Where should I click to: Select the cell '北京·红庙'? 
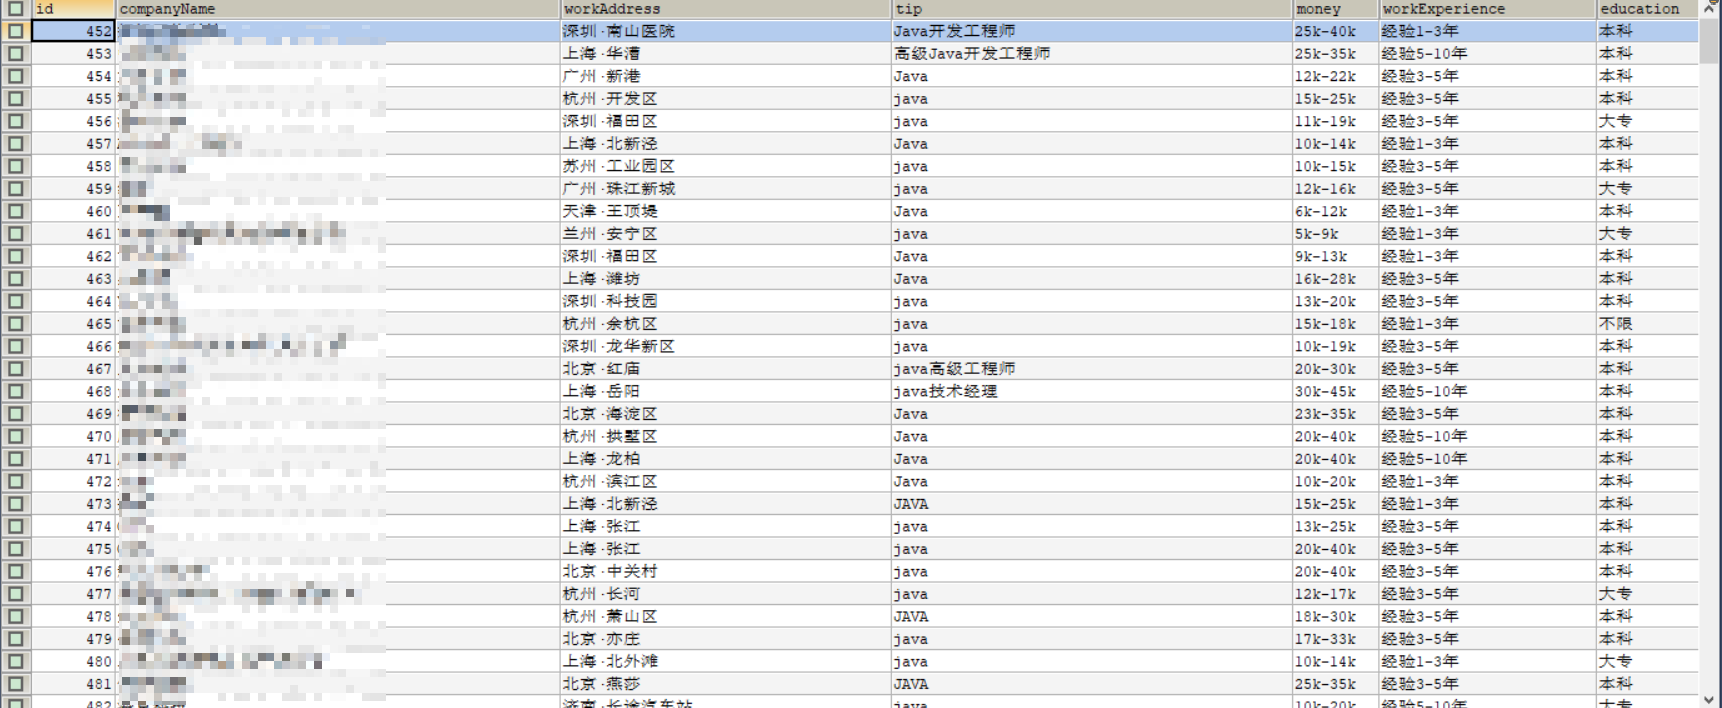[x=725, y=368]
